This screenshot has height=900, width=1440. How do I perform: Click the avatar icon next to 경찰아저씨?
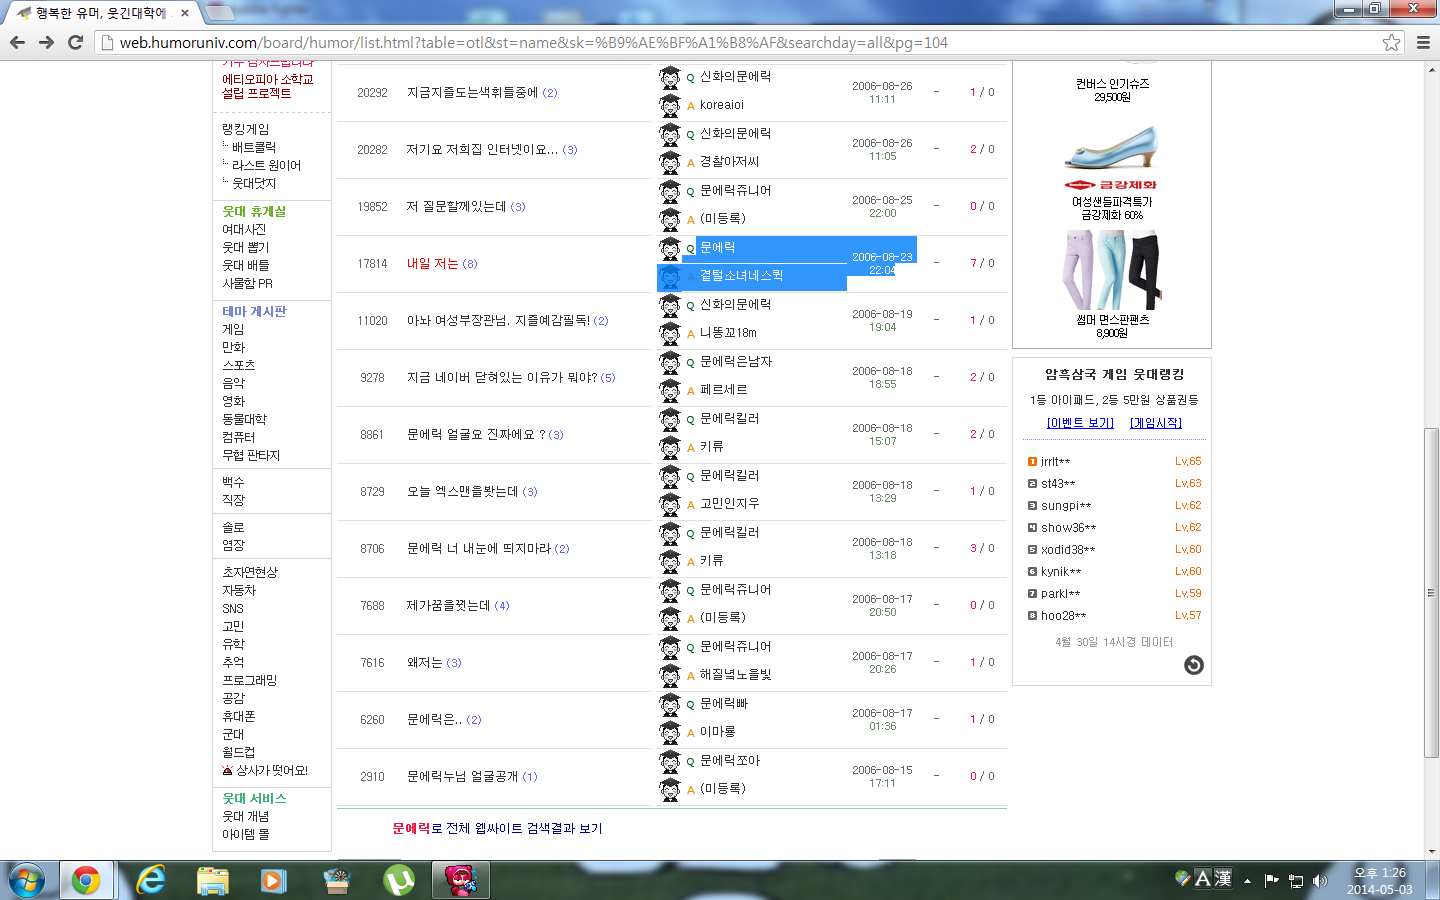coord(670,162)
